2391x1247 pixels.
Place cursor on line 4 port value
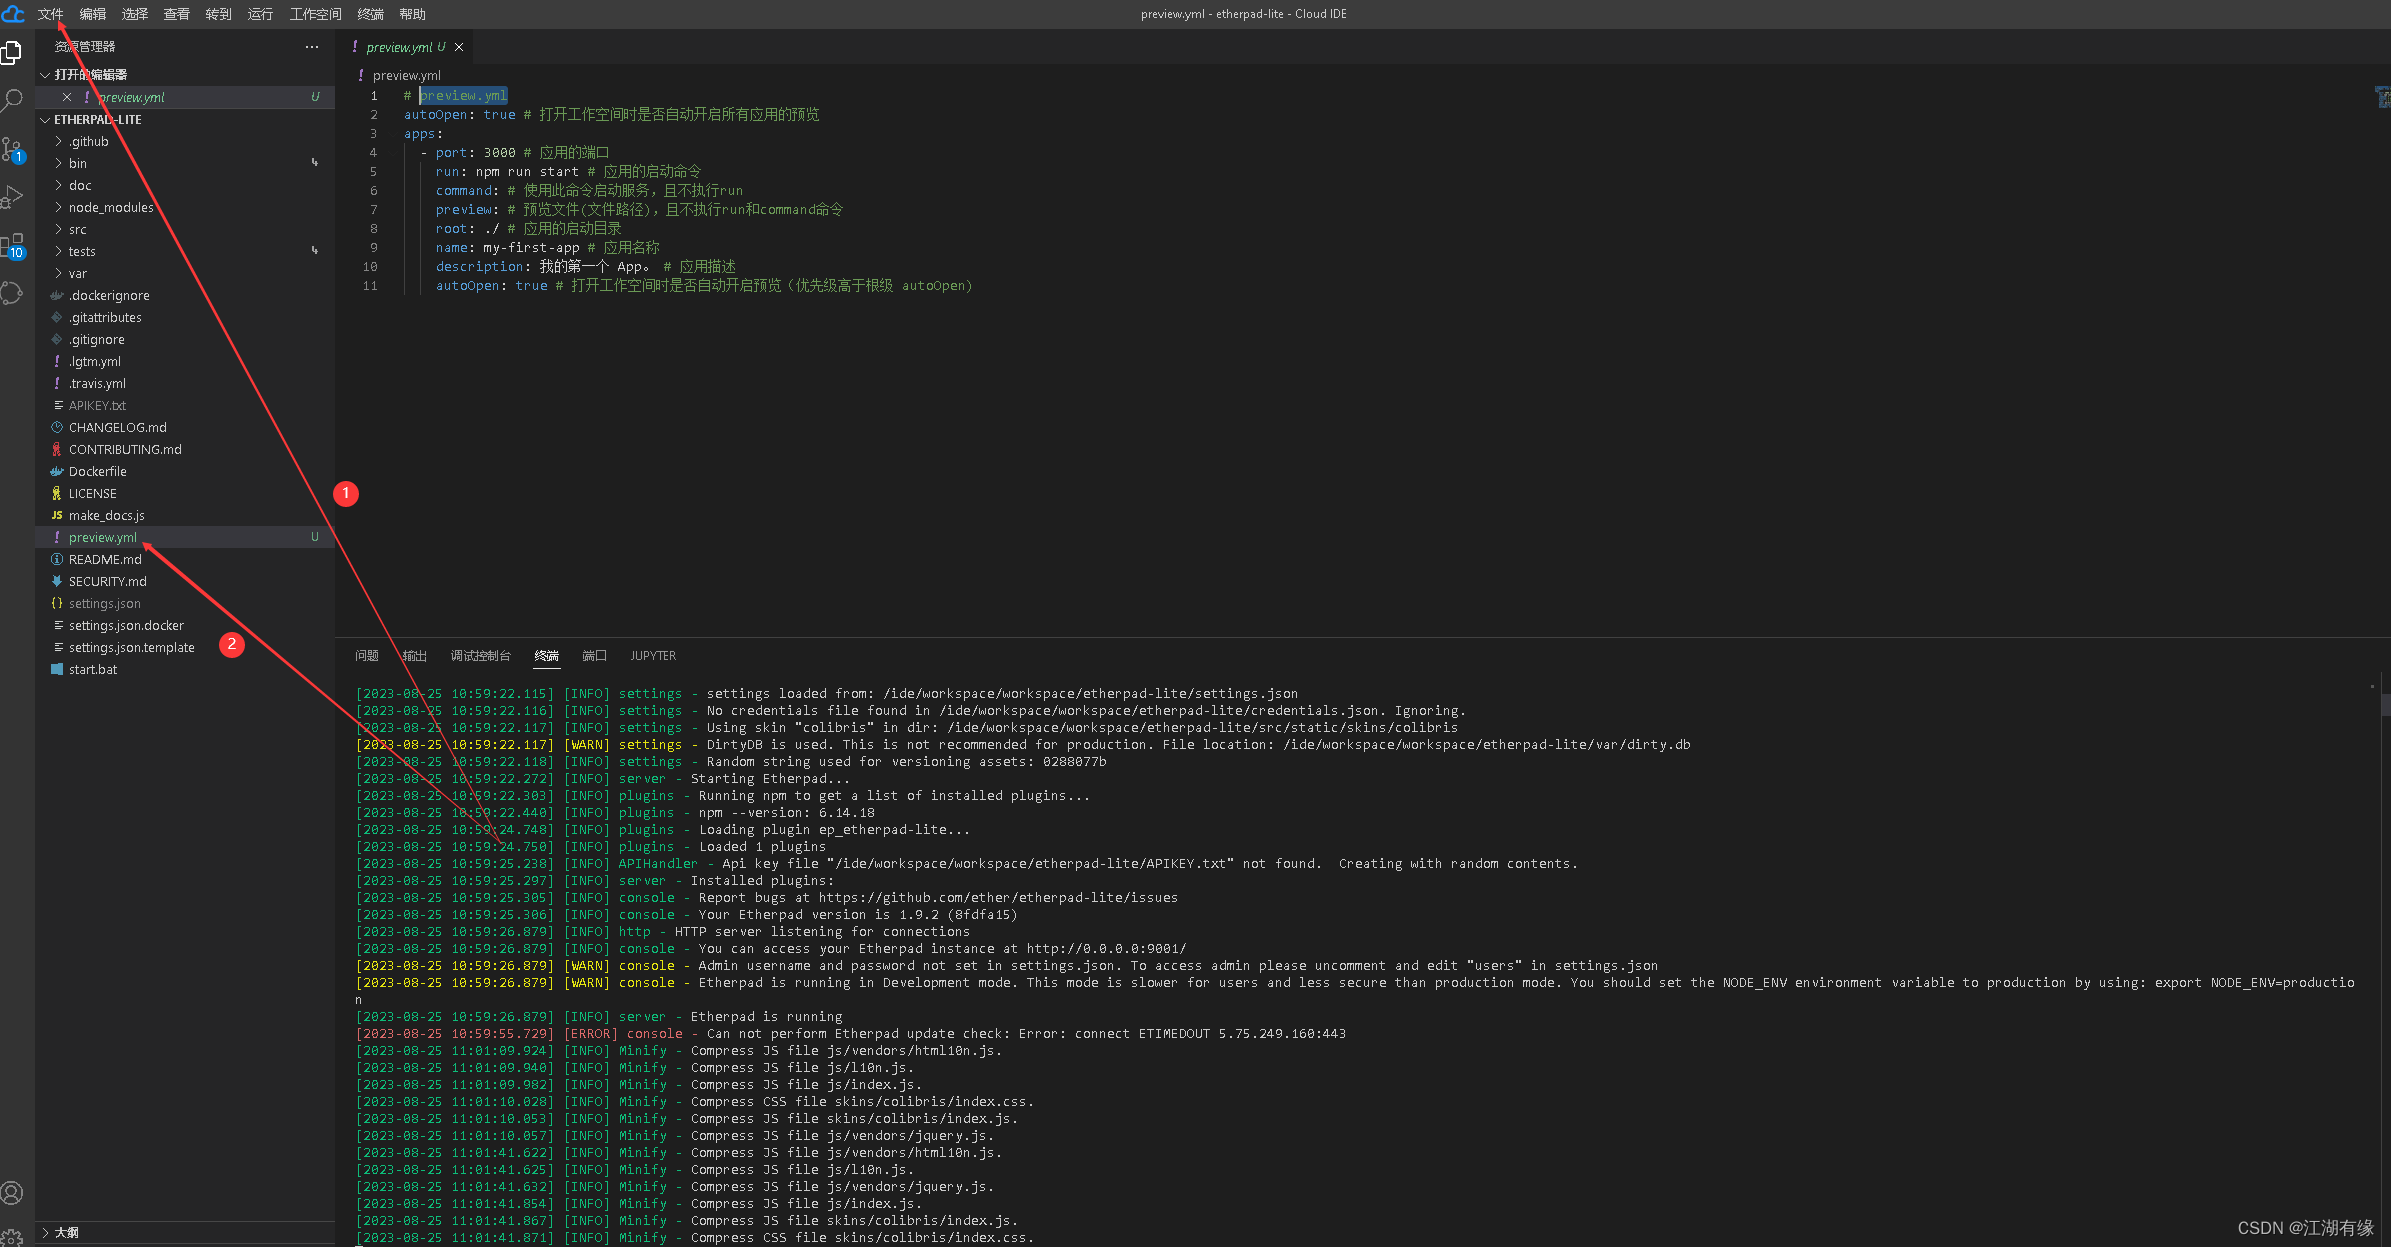tap(499, 153)
